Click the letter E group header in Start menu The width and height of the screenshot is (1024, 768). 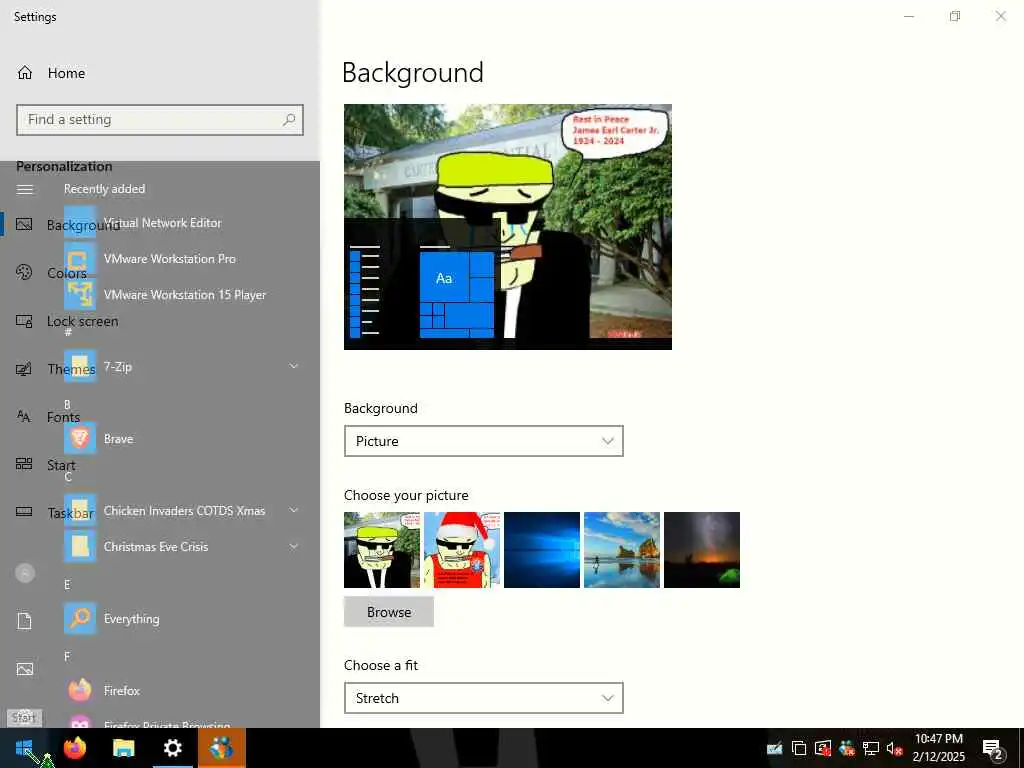[x=67, y=584]
